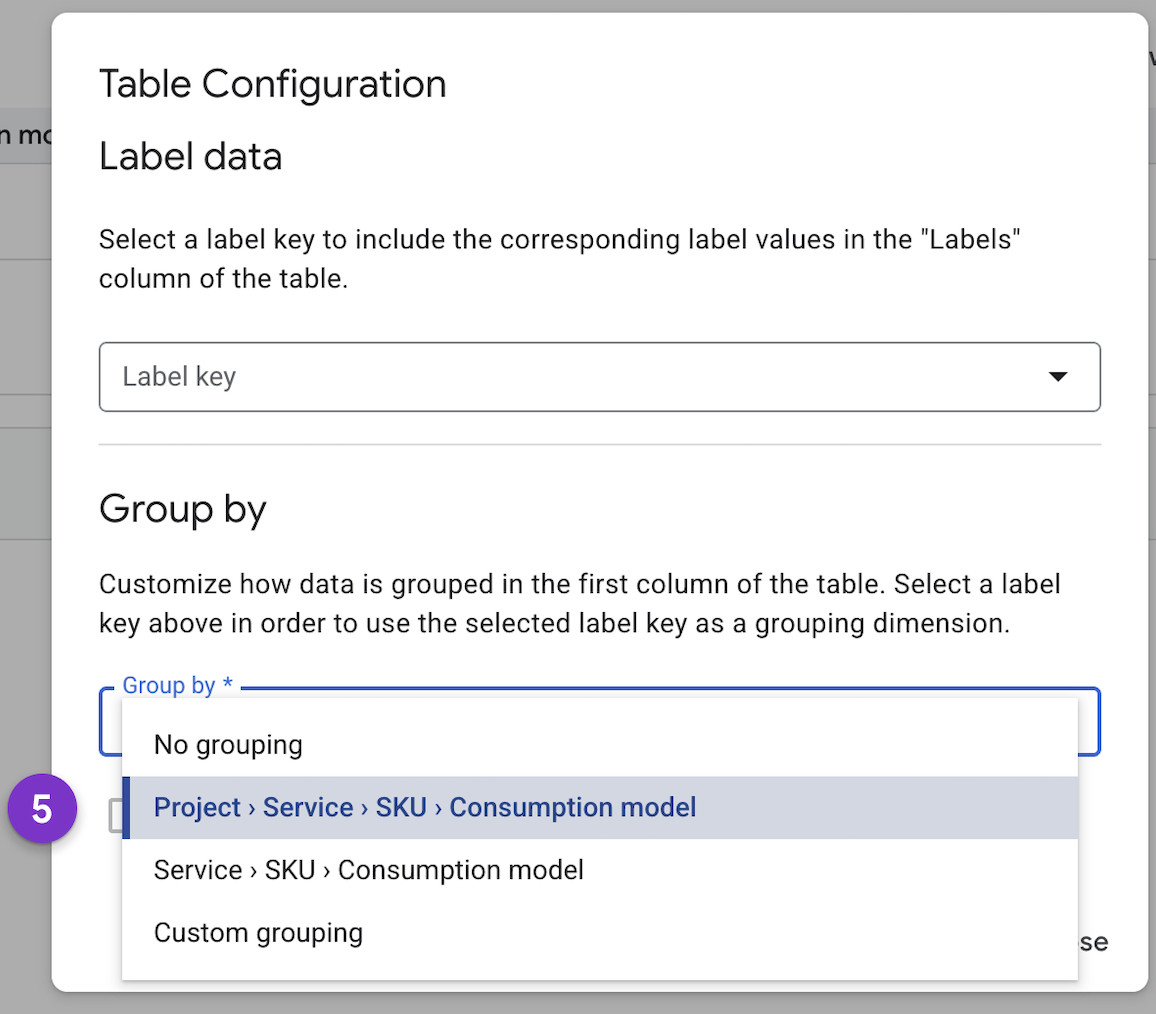Image resolution: width=1156 pixels, height=1014 pixels.
Task: Click the purple step 5 marker
Action: [x=41, y=808]
